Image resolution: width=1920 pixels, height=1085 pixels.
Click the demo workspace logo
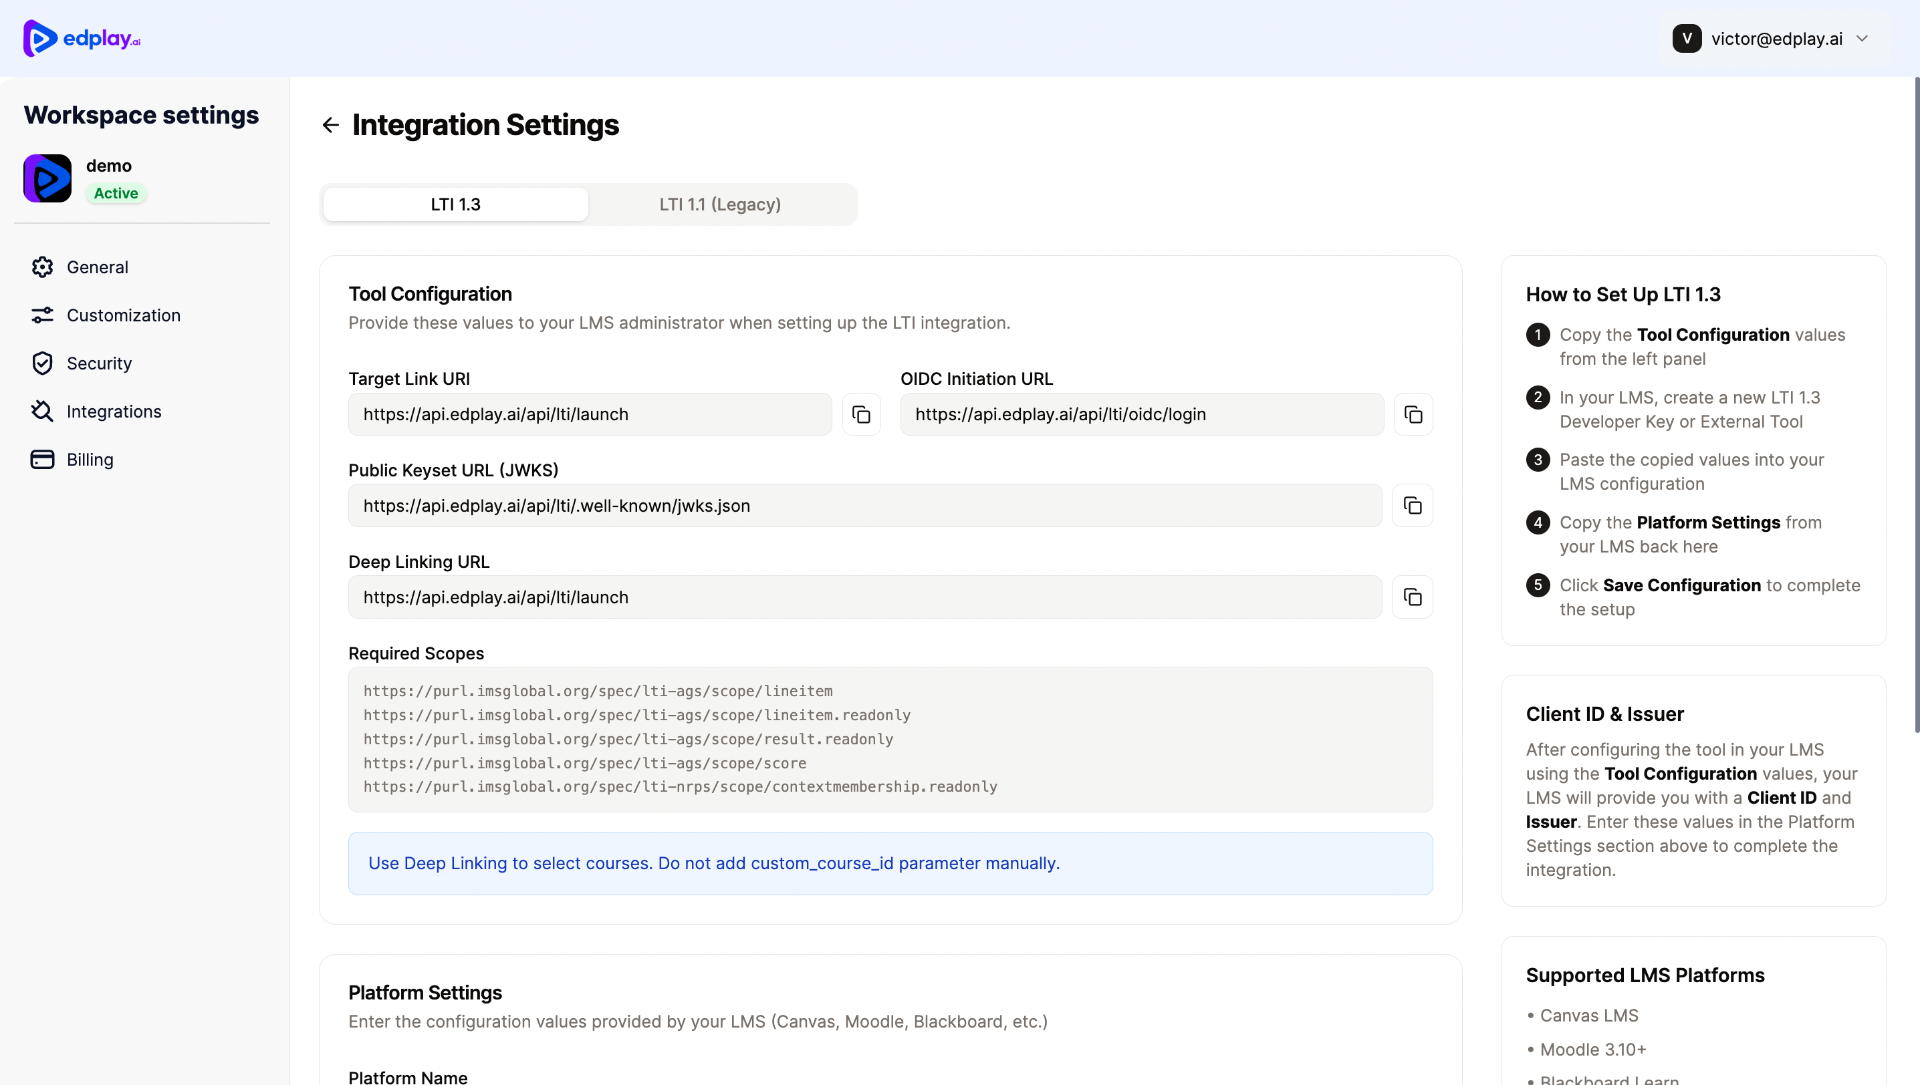click(x=47, y=178)
